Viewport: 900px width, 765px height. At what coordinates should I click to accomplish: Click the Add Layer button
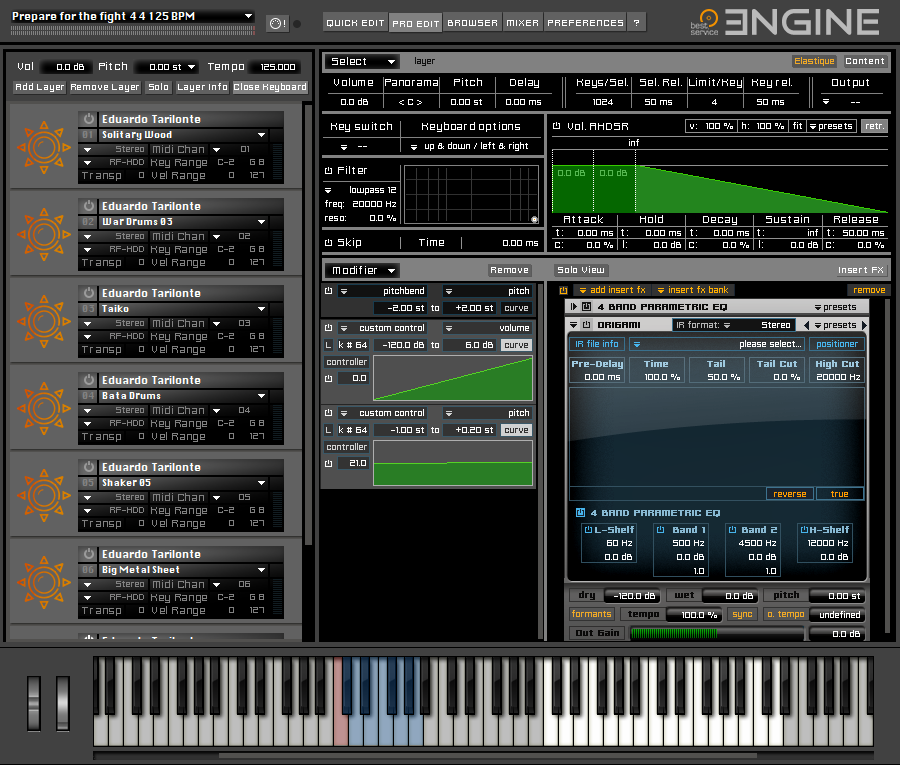40,87
